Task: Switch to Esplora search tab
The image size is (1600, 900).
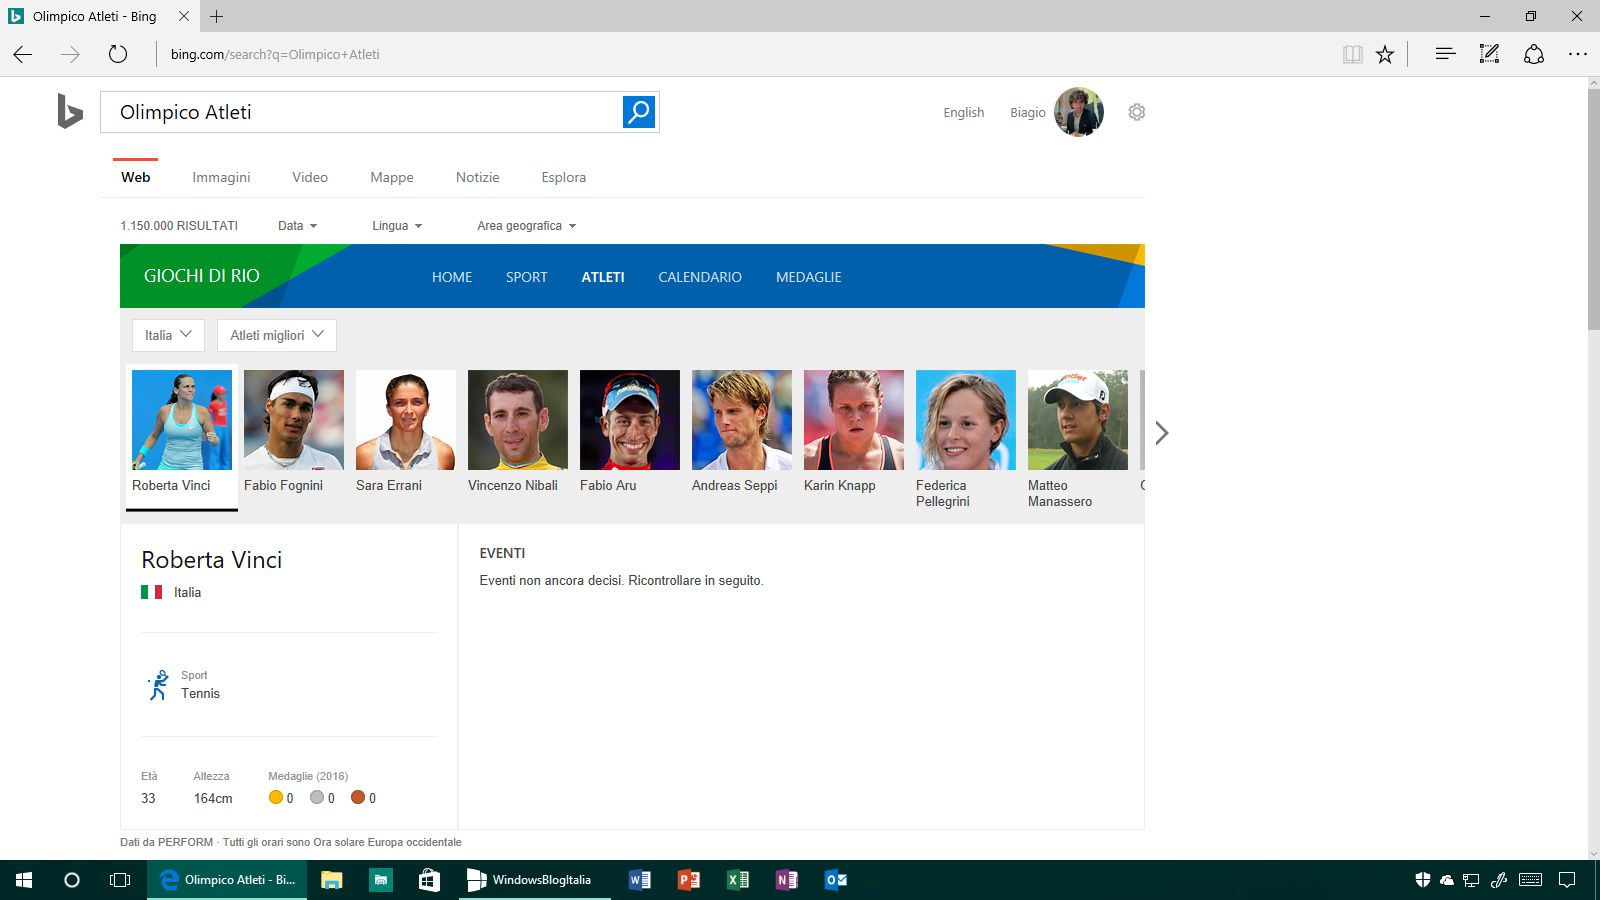Action: pyautogui.click(x=564, y=177)
